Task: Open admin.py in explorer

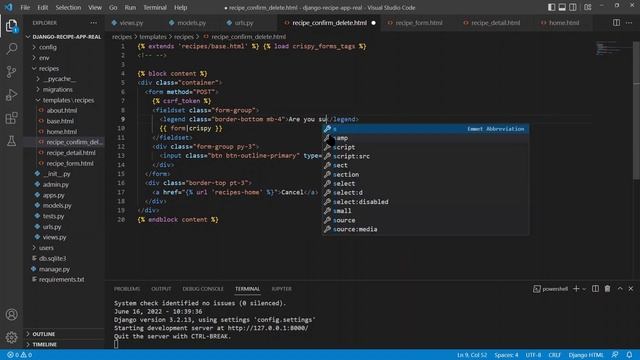Action: pyautogui.click(x=56, y=184)
